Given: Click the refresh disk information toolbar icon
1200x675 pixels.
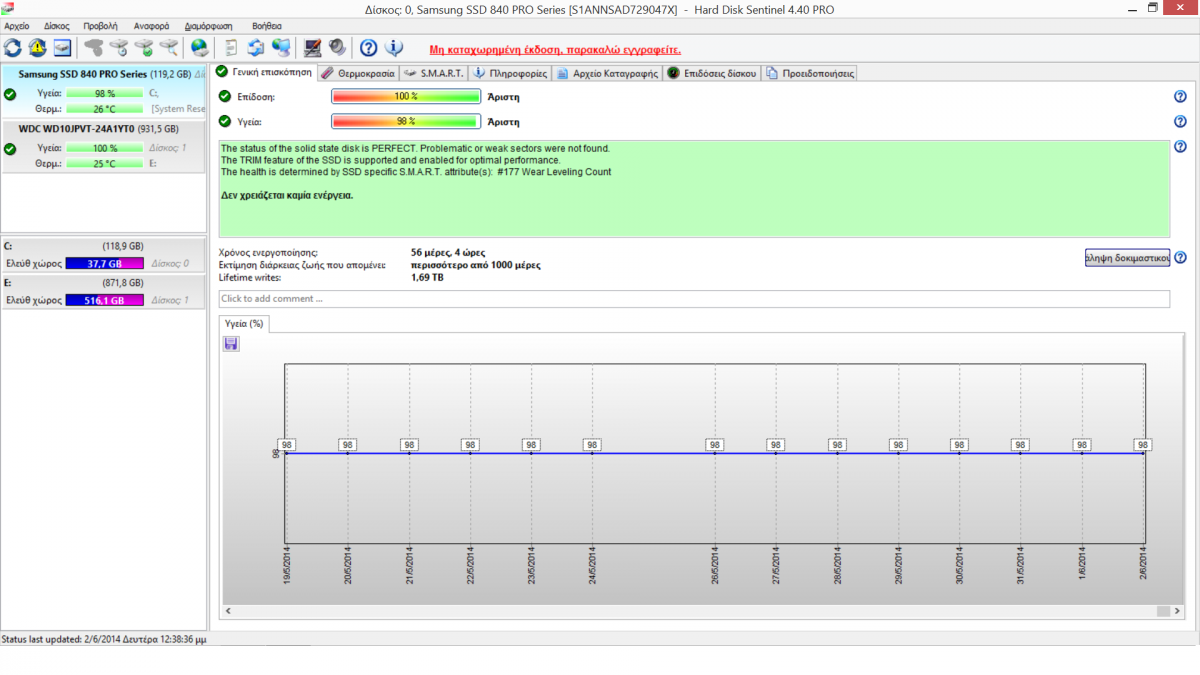Looking at the screenshot, I should tap(13, 47).
